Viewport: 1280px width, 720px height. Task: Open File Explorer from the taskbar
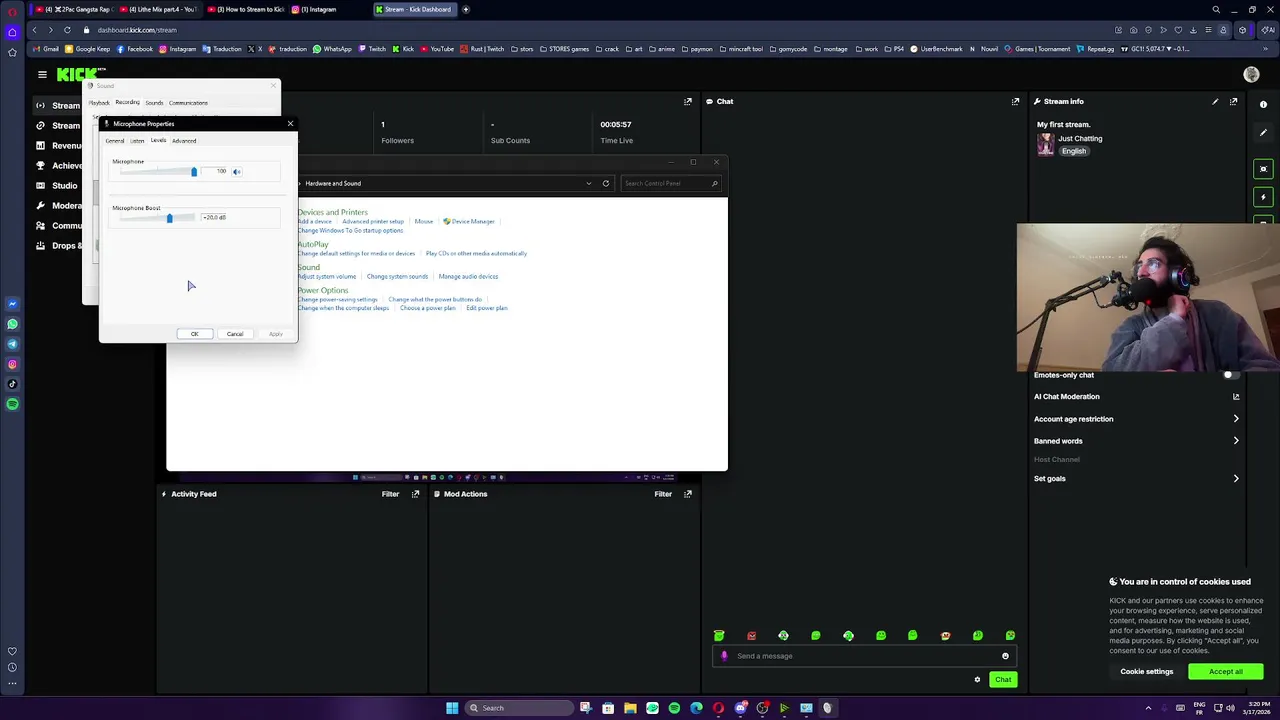pyautogui.click(x=630, y=708)
